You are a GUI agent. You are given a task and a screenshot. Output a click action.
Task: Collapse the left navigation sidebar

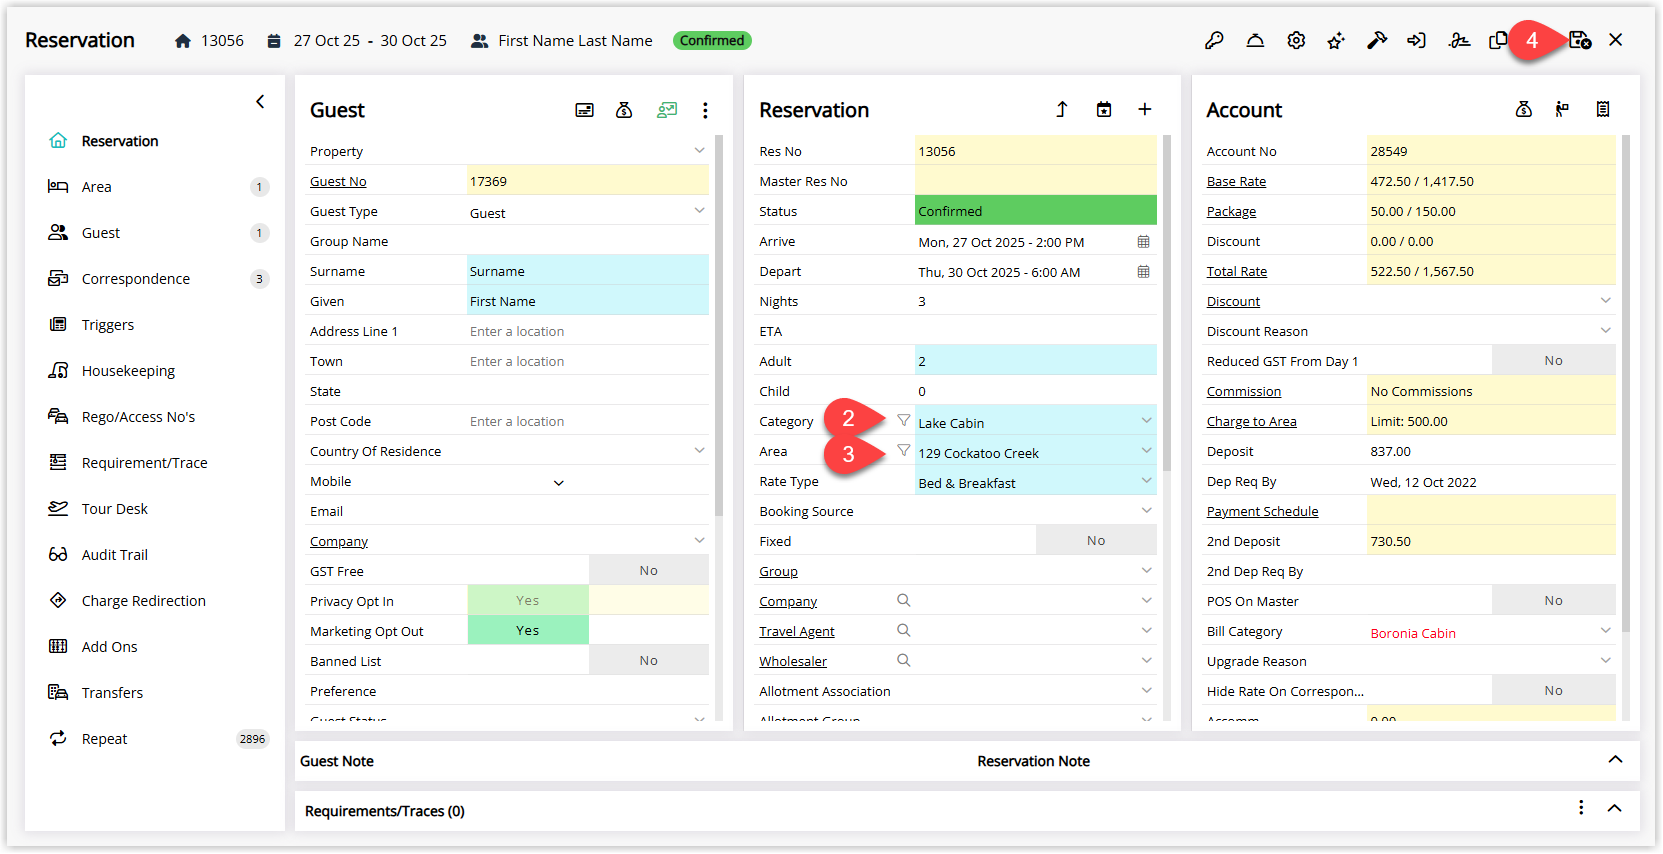point(260,101)
